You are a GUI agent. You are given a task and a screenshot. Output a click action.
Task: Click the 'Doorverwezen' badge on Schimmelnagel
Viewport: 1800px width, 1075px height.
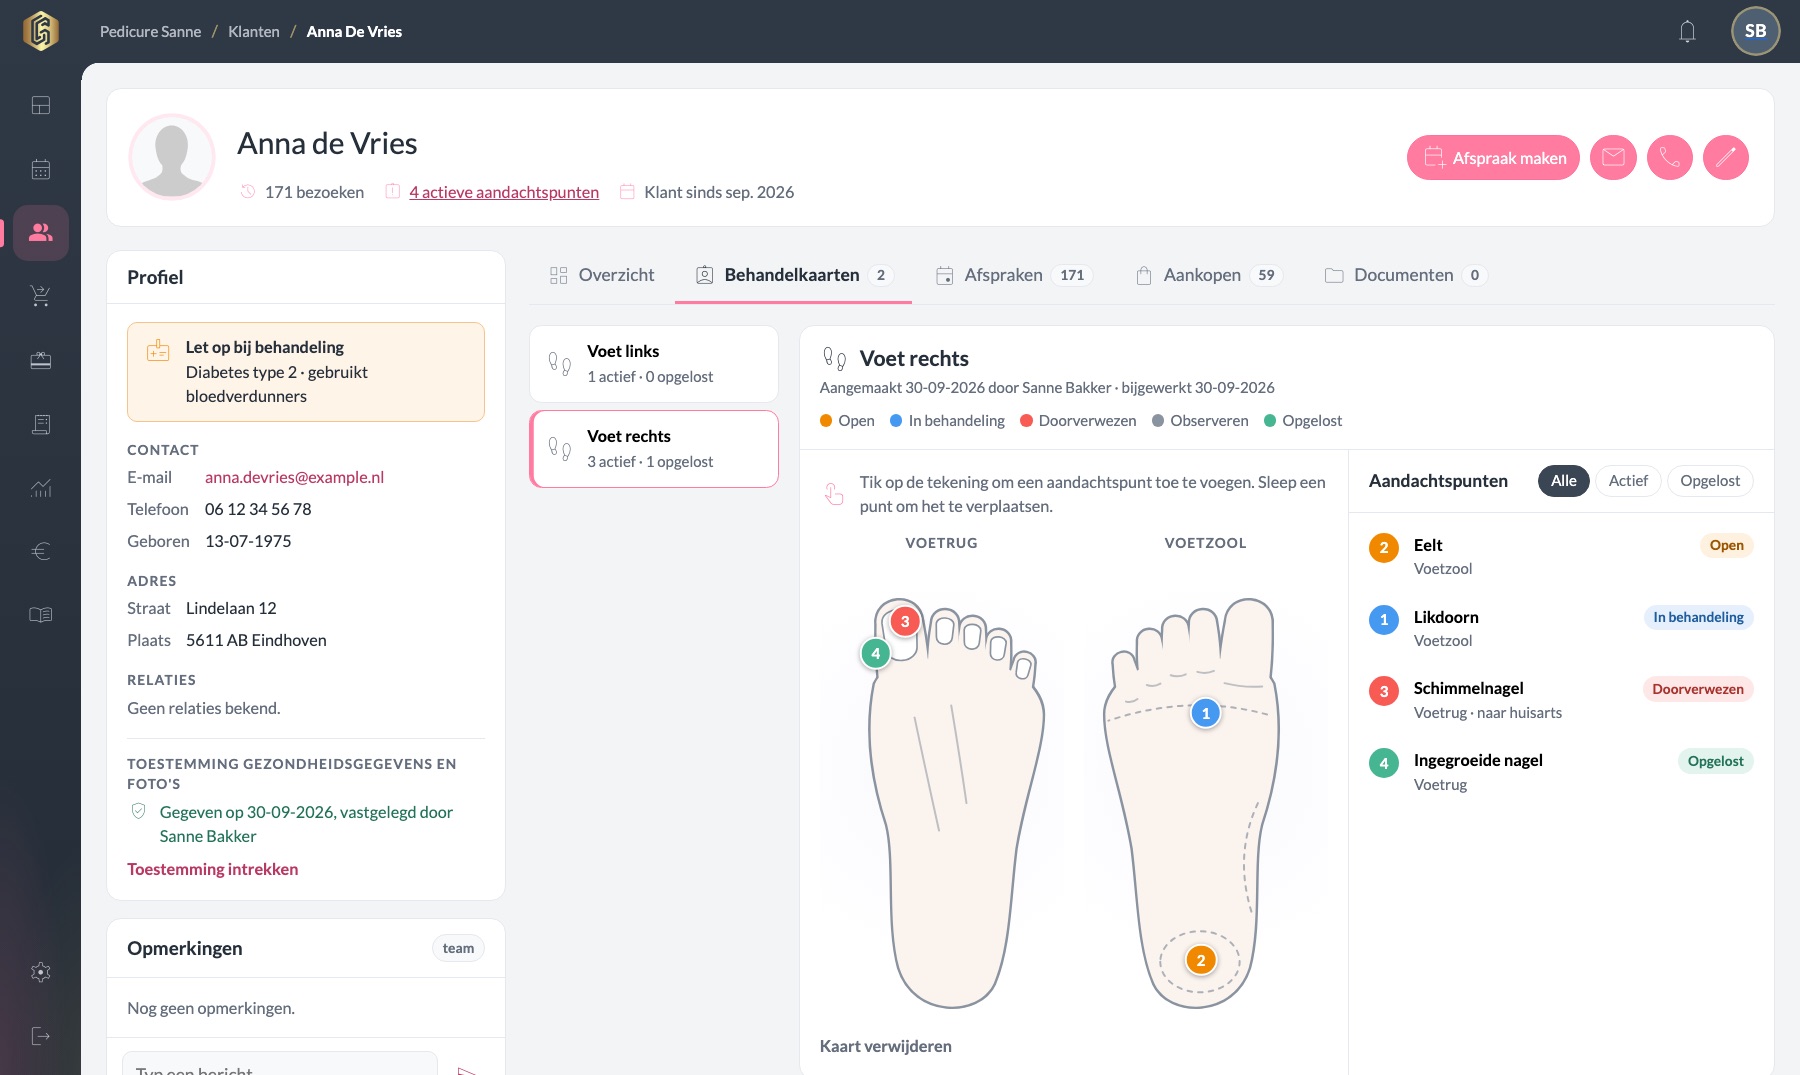pos(1697,689)
